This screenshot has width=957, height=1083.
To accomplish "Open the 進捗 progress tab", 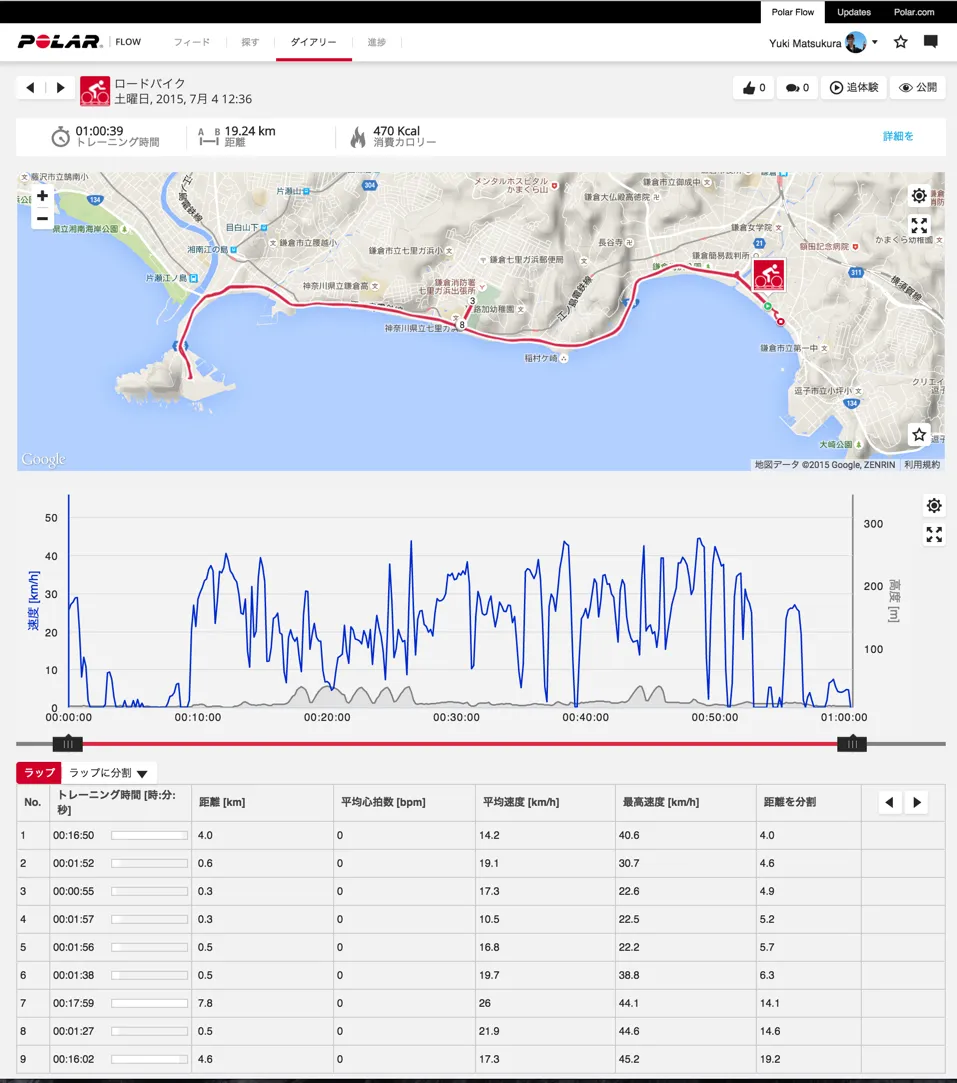I will click(x=376, y=42).
